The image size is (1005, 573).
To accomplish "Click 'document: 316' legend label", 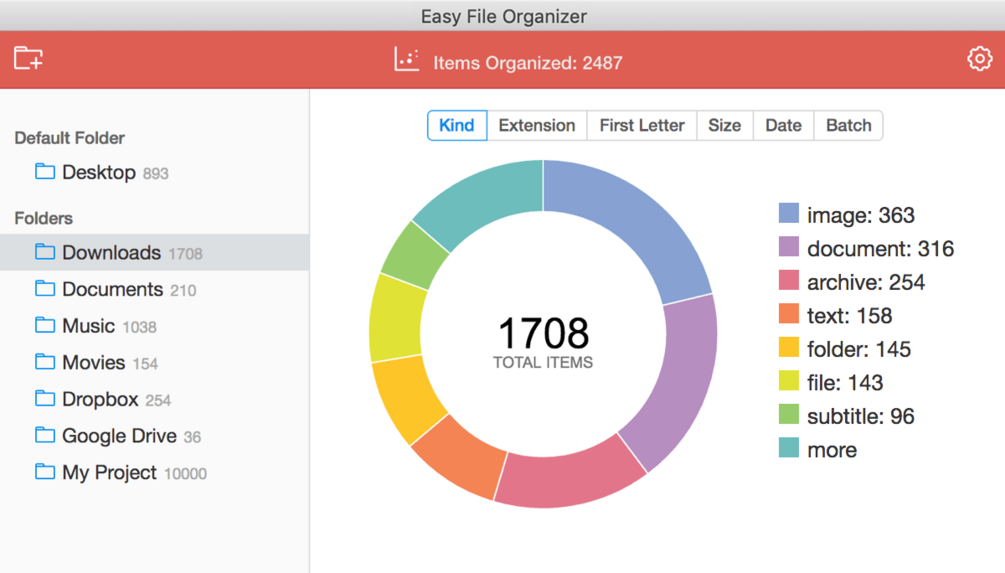I will point(881,249).
